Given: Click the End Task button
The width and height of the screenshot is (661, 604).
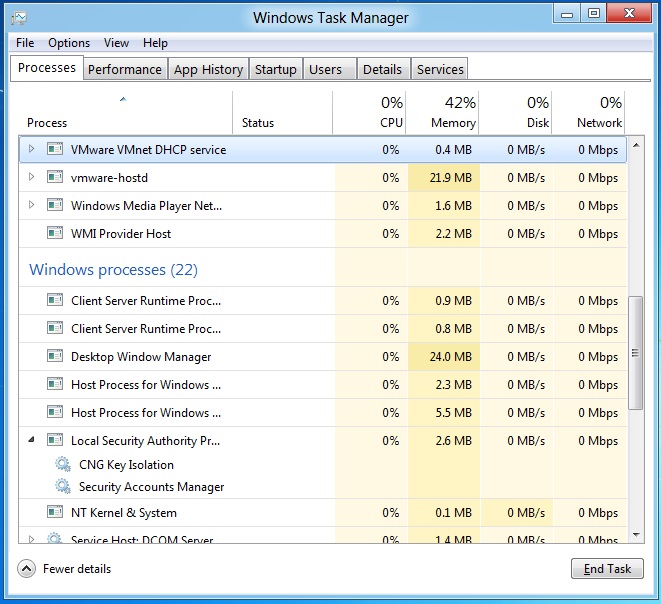Looking at the screenshot, I should [x=607, y=569].
